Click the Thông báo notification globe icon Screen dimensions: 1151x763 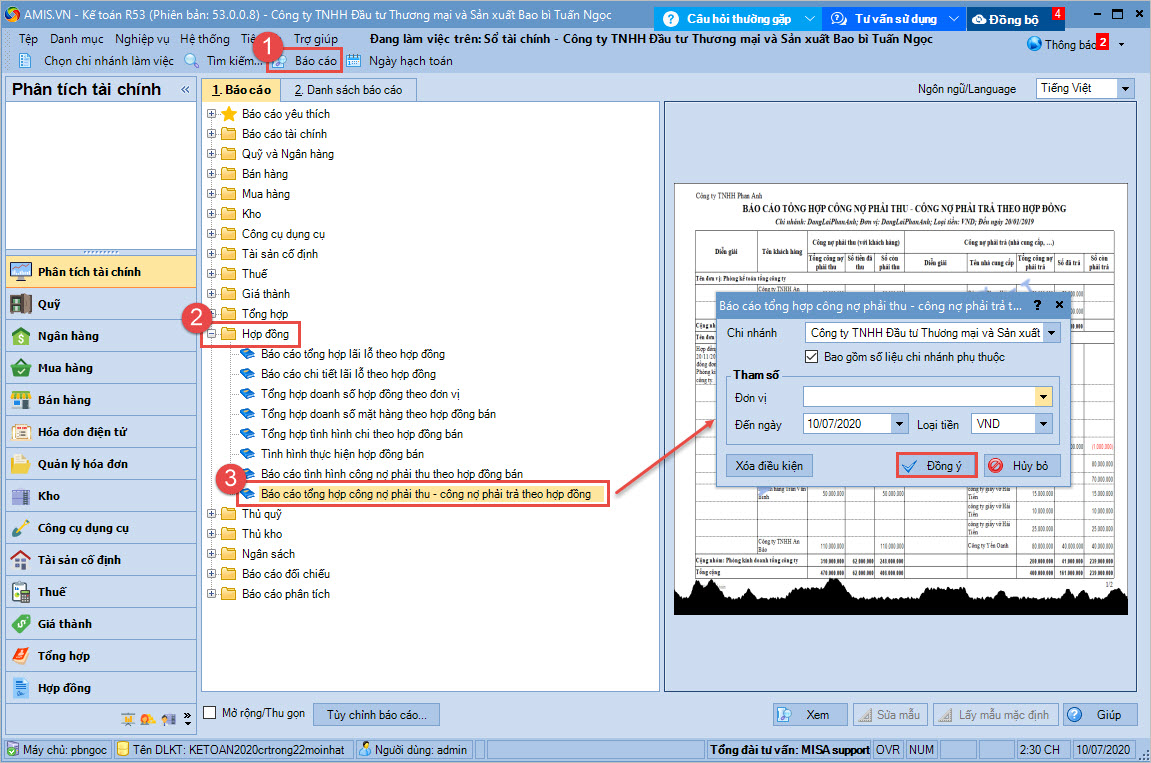[1035, 44]
